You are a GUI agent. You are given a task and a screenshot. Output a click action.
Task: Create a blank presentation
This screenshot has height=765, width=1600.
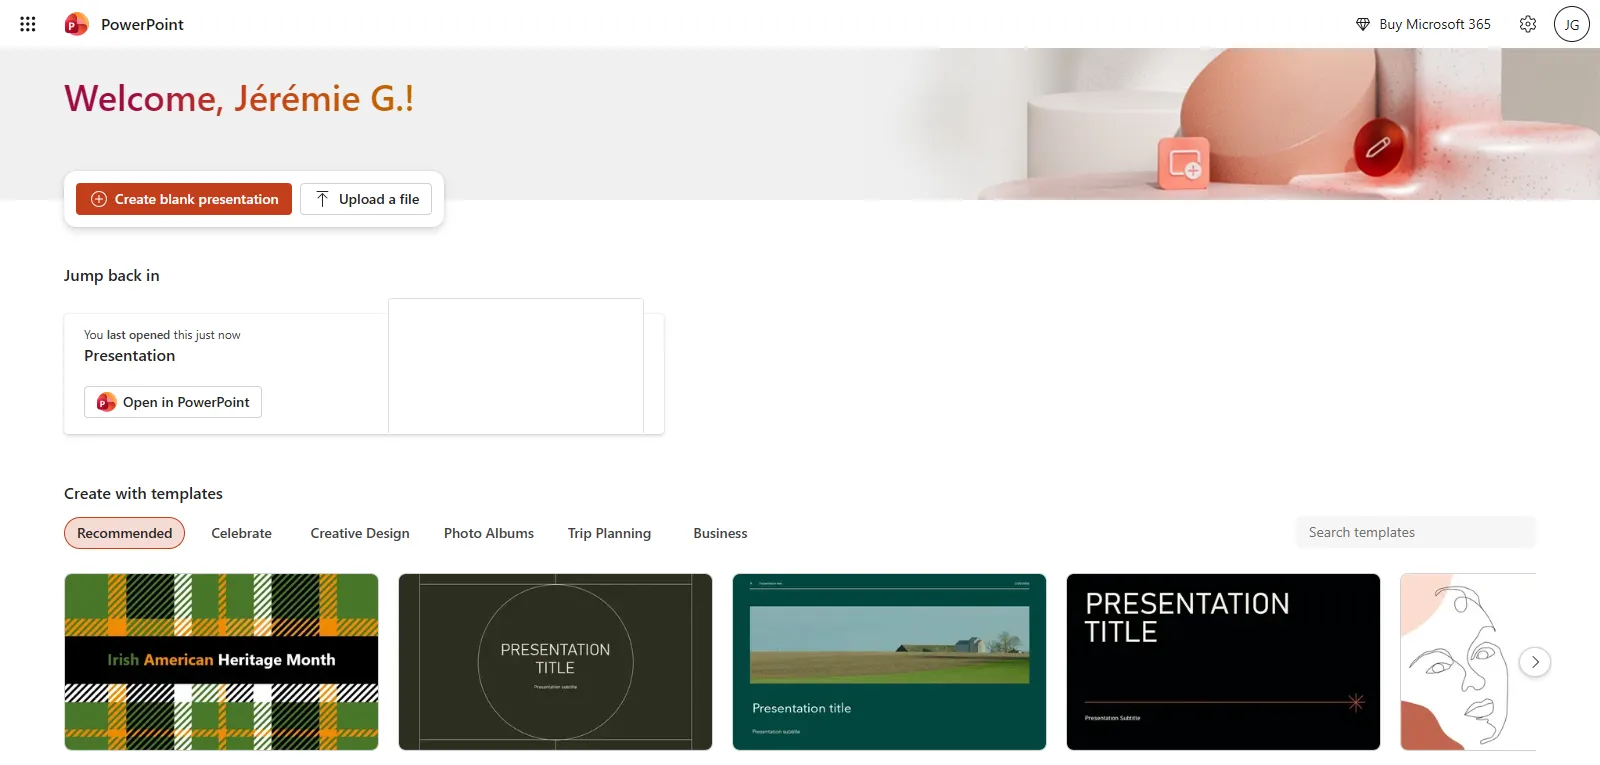184,199
